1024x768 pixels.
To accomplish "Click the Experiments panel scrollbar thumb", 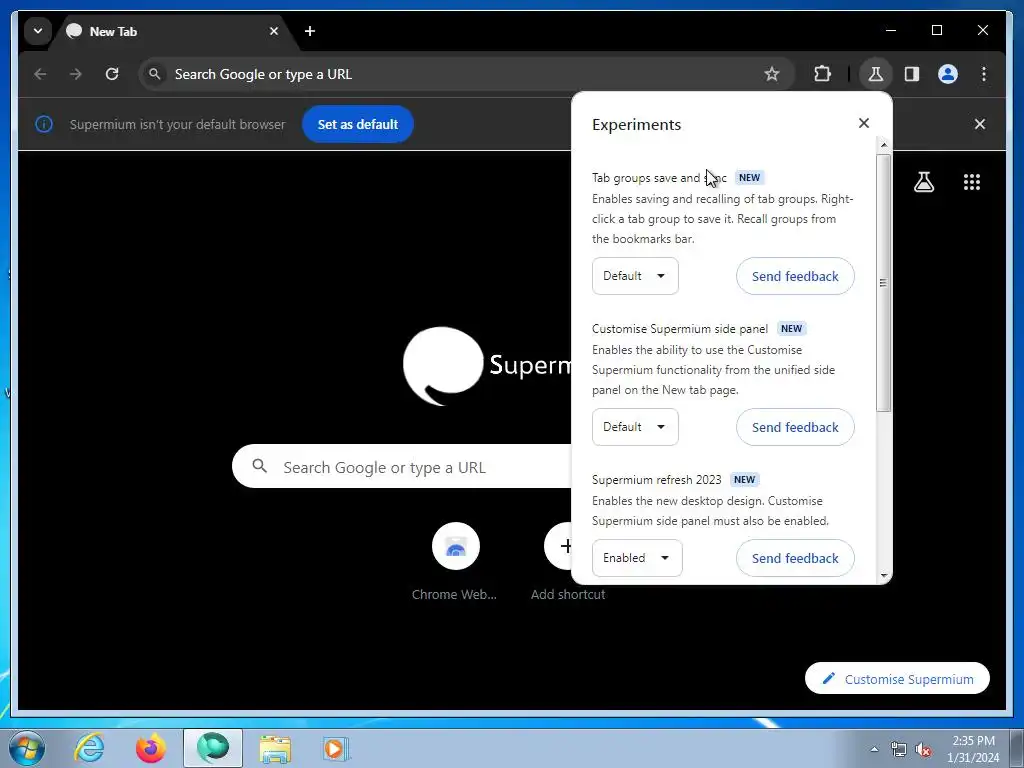I will (x=884, y=283).
